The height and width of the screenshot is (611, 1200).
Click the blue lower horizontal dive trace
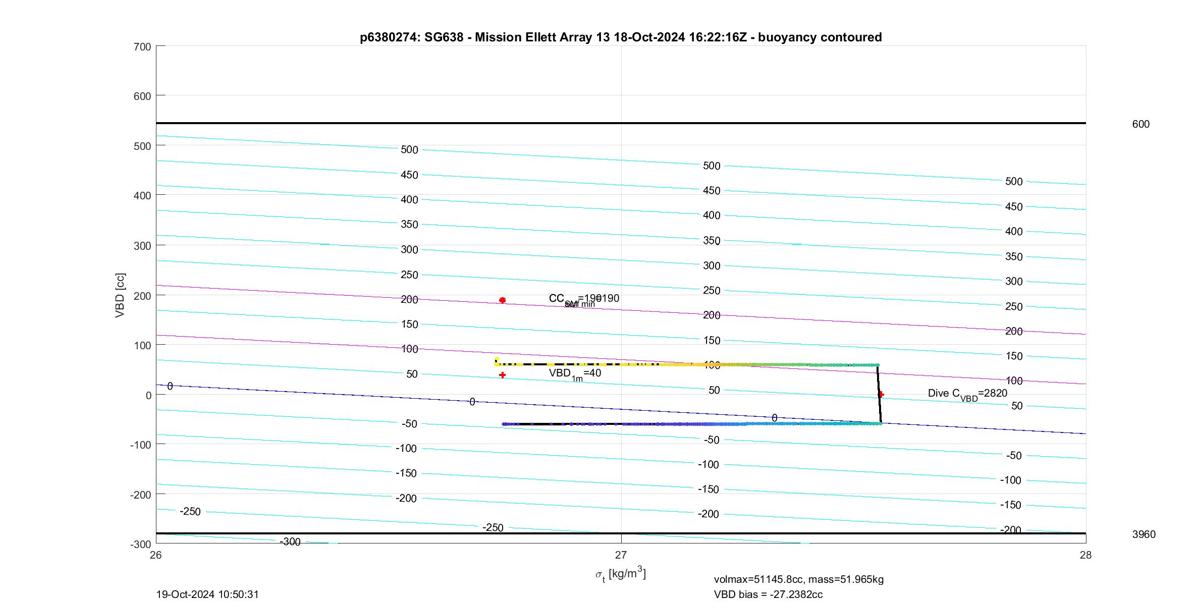690,424
